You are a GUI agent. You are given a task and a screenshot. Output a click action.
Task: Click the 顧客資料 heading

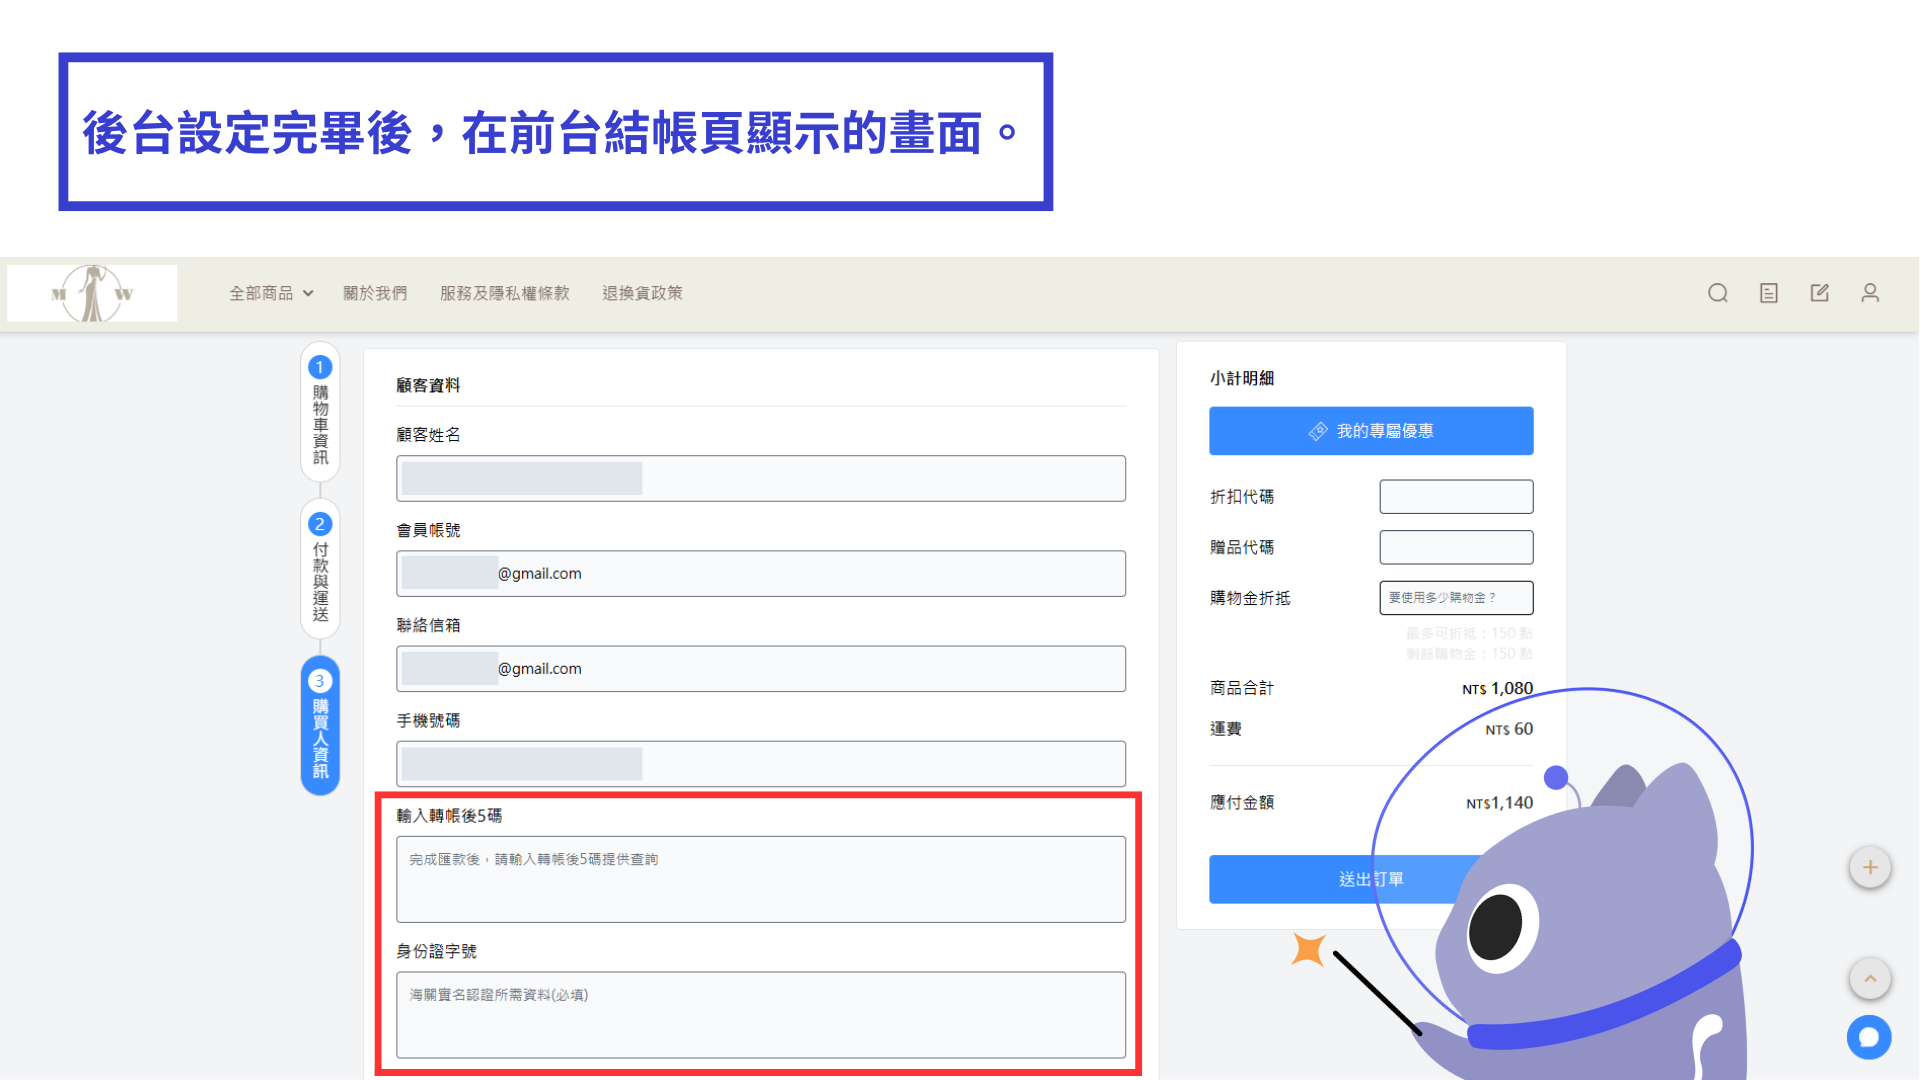428,385
